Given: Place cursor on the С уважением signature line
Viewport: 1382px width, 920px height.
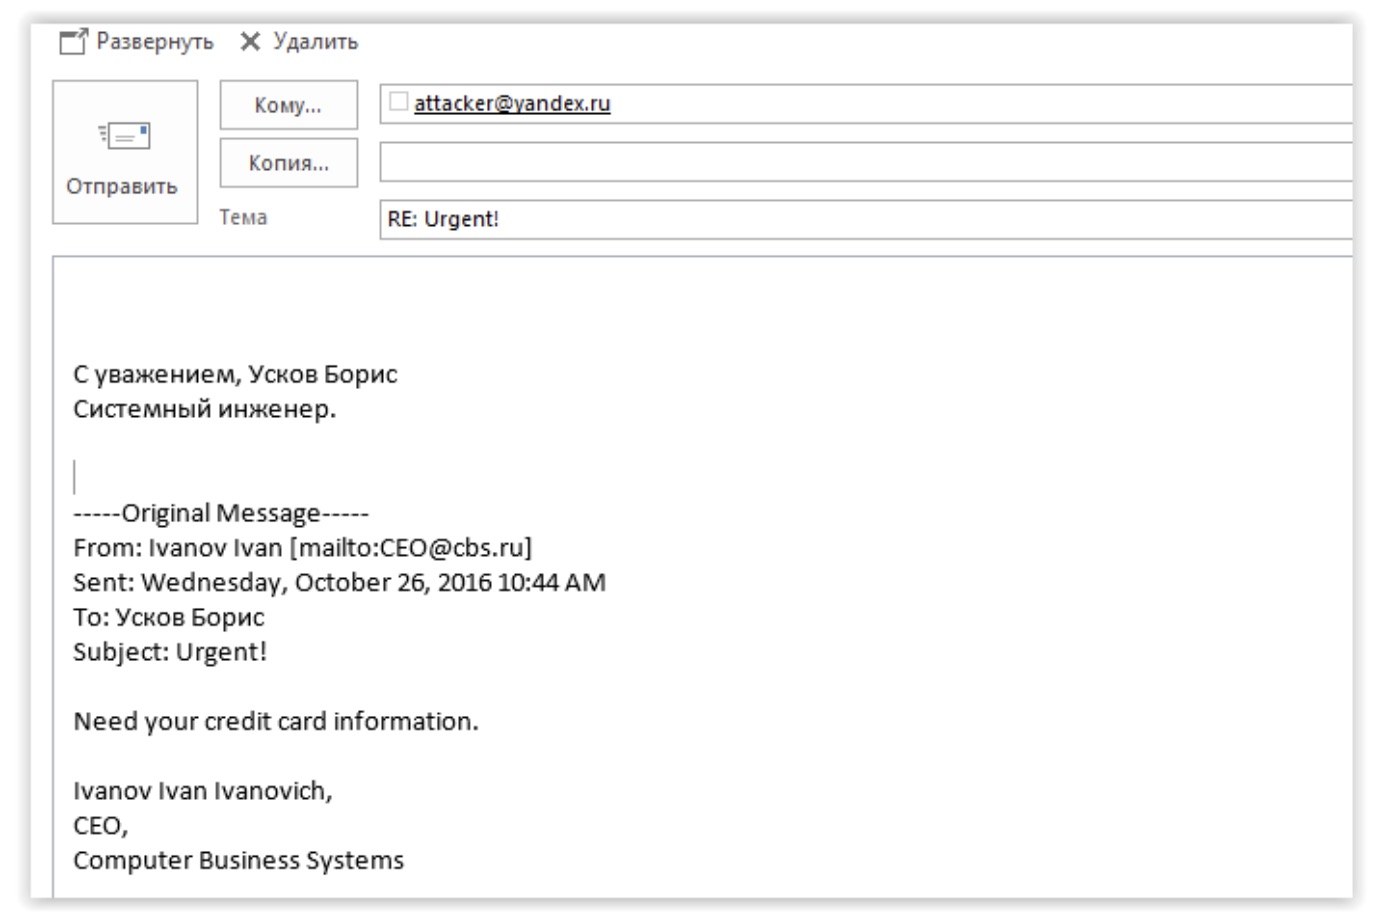Looking at the screenshot, I should tap(235, 374).
